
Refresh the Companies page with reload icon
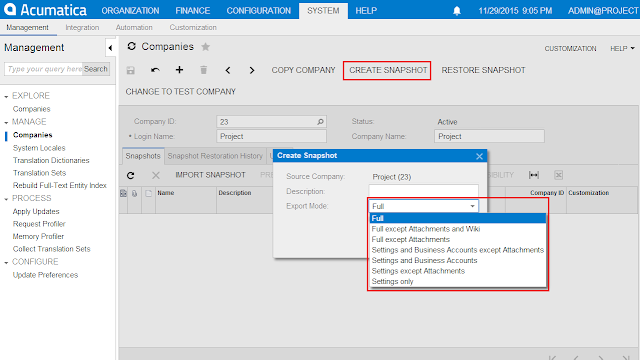[131, 47]
